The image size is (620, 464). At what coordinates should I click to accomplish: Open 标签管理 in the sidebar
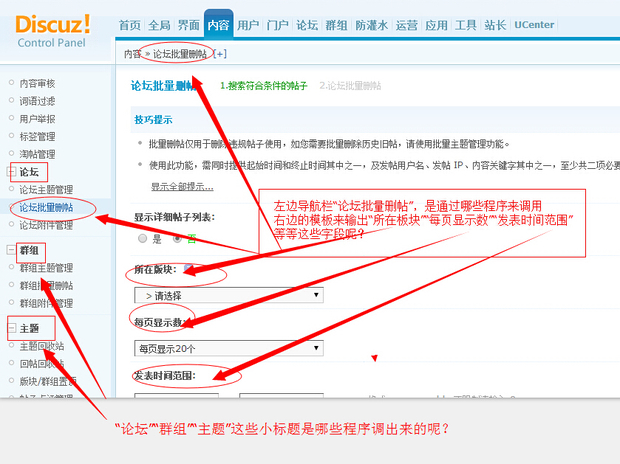(38, 136)
